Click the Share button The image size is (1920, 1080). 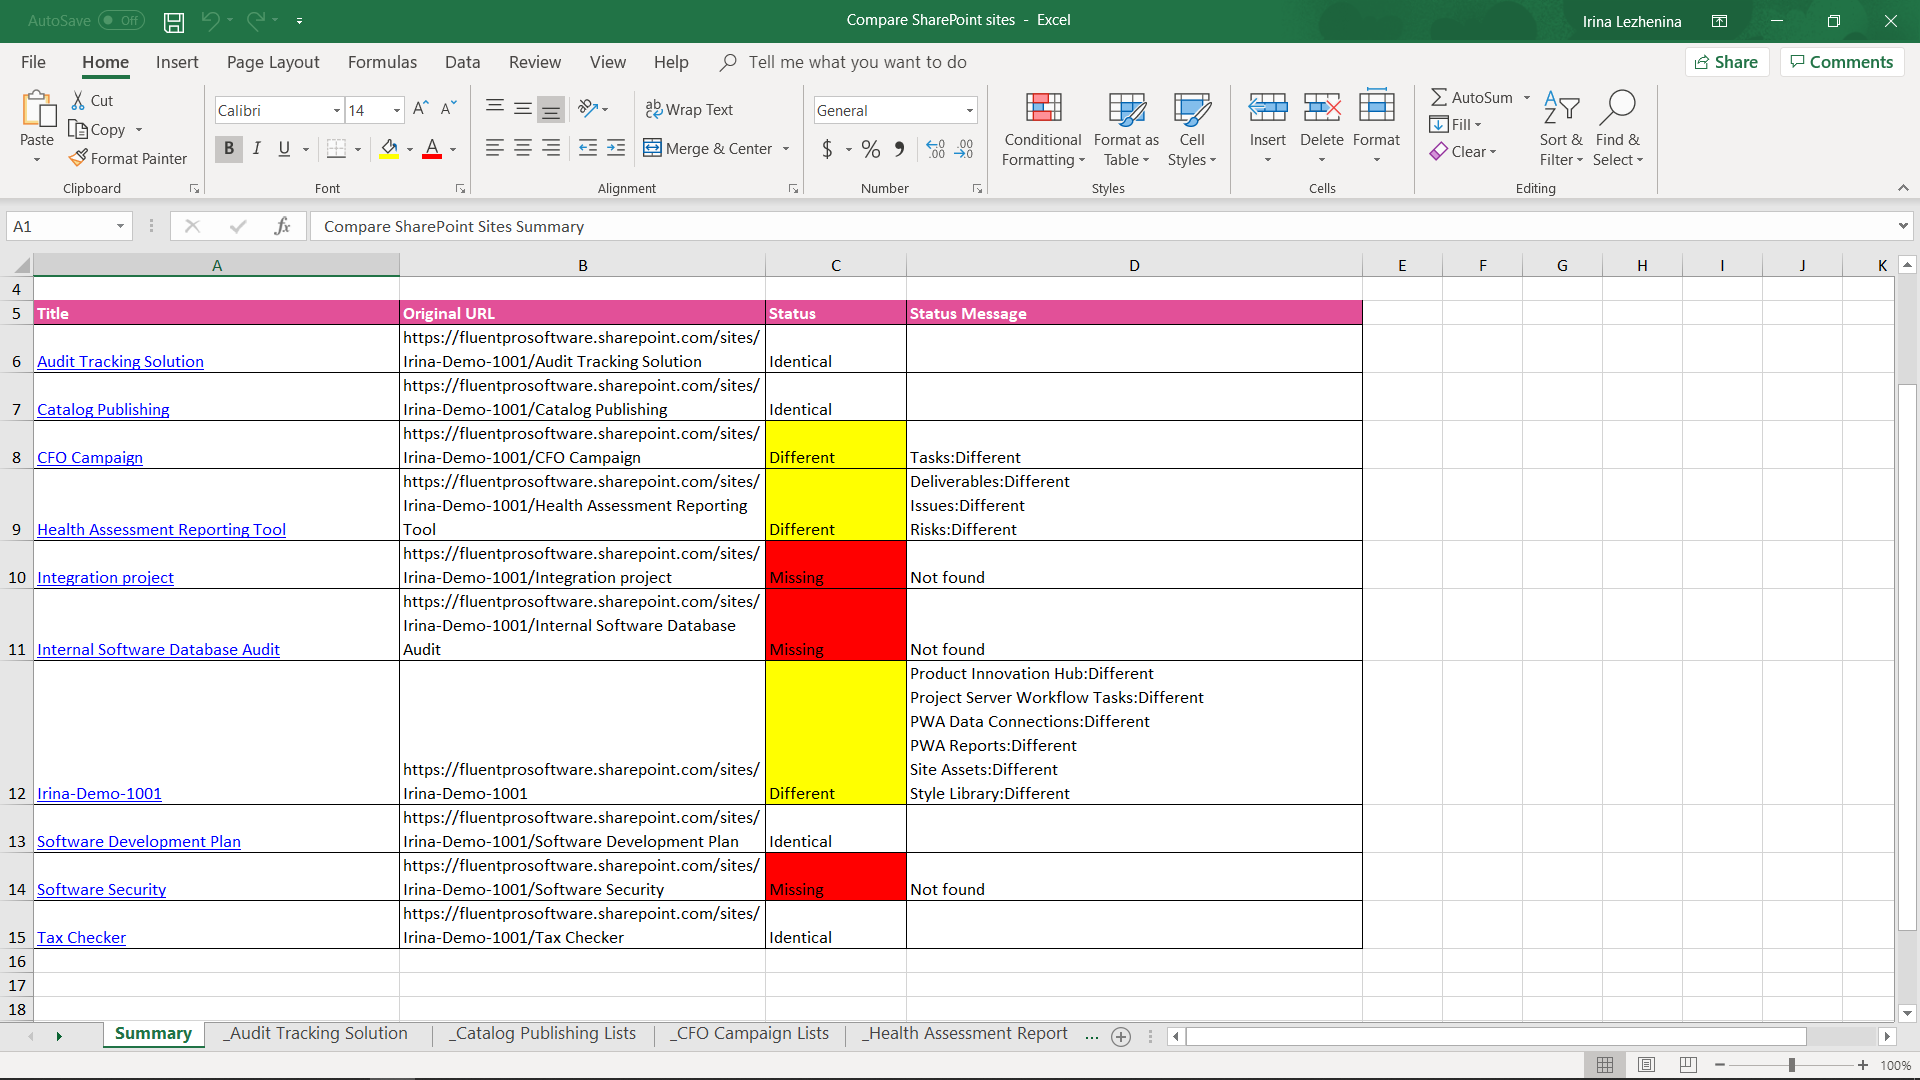pos(1727,62)
